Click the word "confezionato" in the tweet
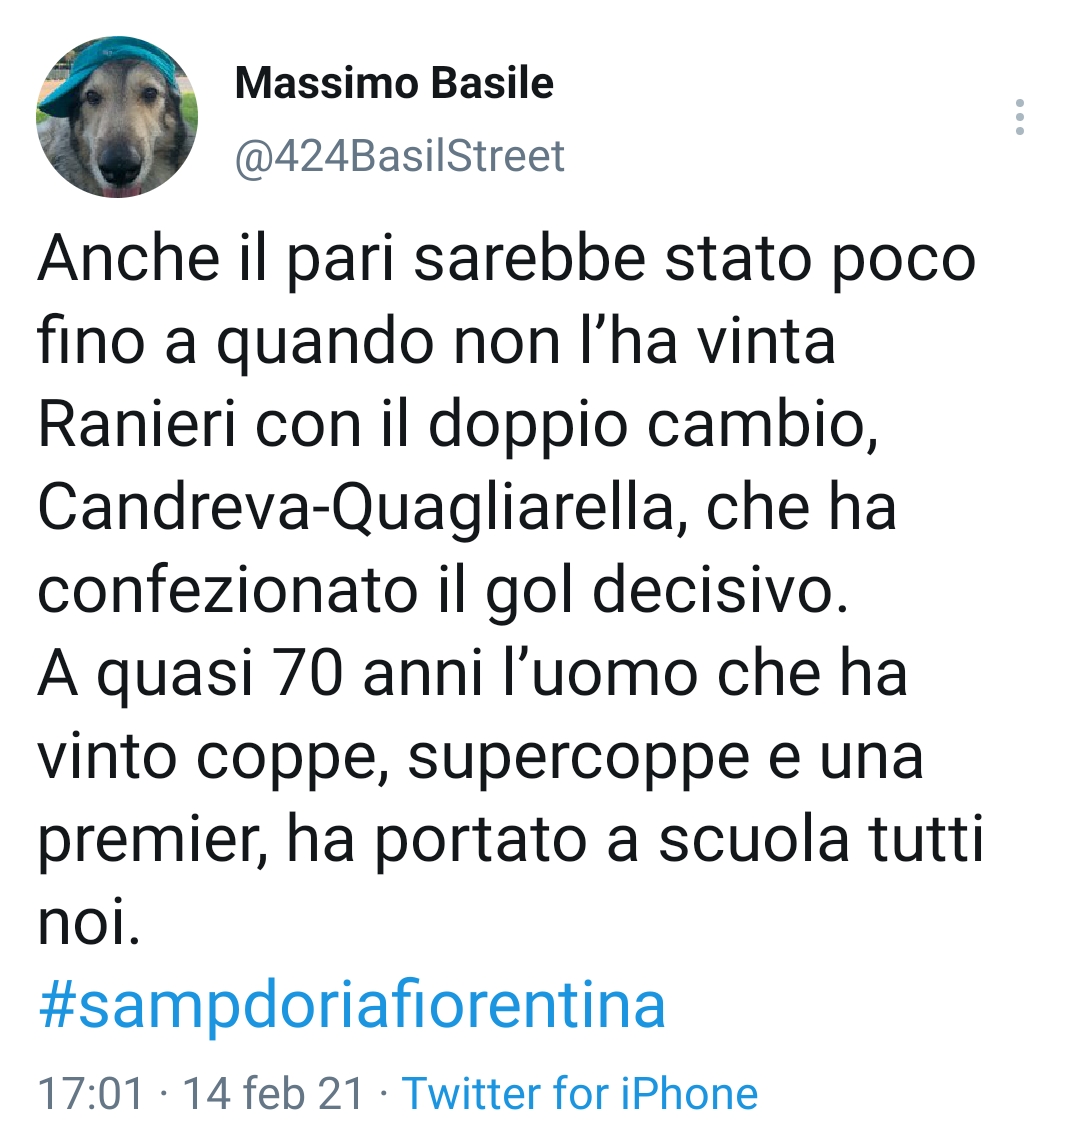1080x1141 pixels. (226, 591)
